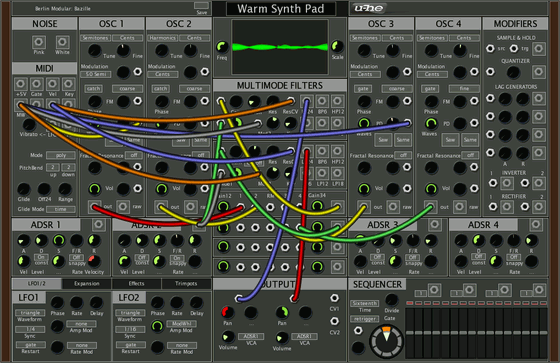This screenshot has width=560, height=363.
Task: Click Sequencer retrigger button
Action: tap(365, 319)
